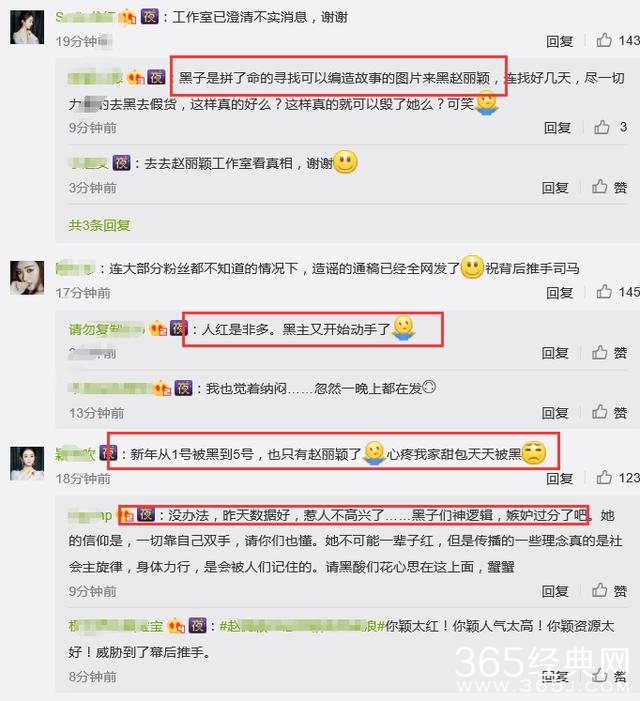Like the reply starting '没办法，昨天数据好'

coord(609,591)
